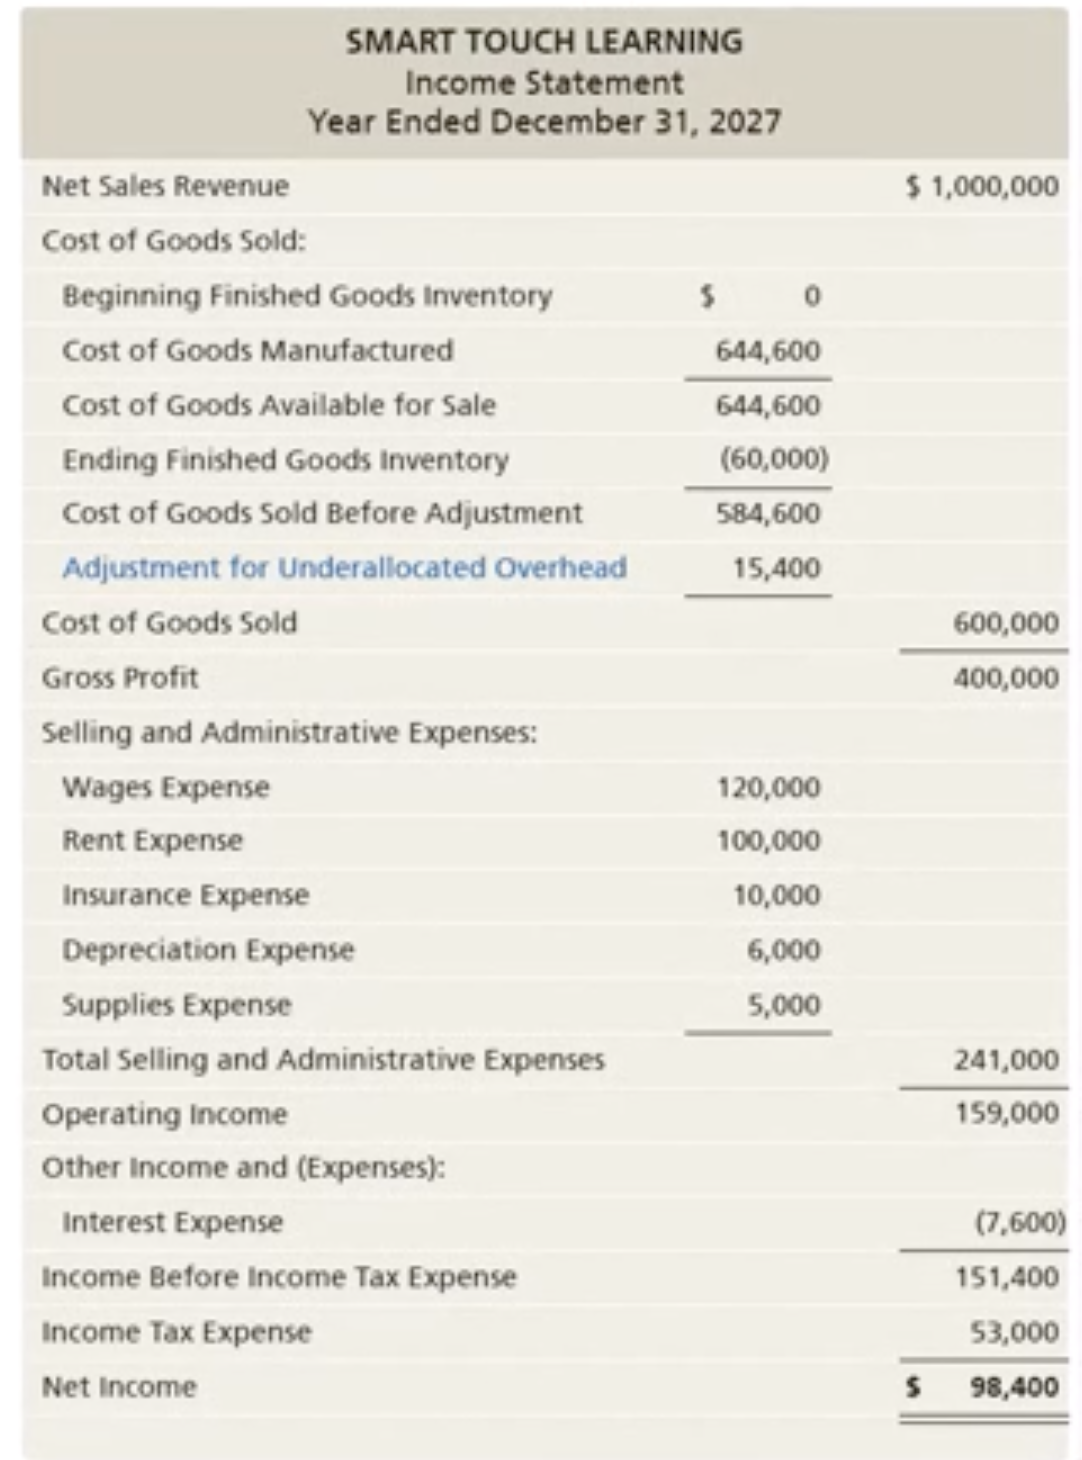Click the Gross Profit label
Viewport: 1082px width, 1460px height.
[x=120, y=677]
